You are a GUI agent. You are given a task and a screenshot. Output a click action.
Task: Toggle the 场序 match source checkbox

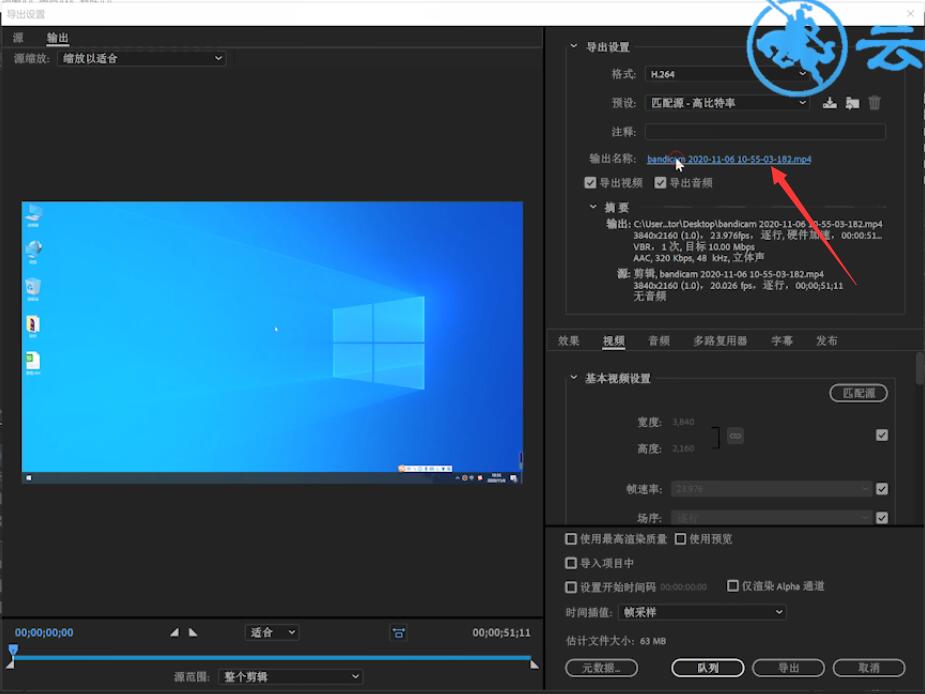click(x=881, y=518)
